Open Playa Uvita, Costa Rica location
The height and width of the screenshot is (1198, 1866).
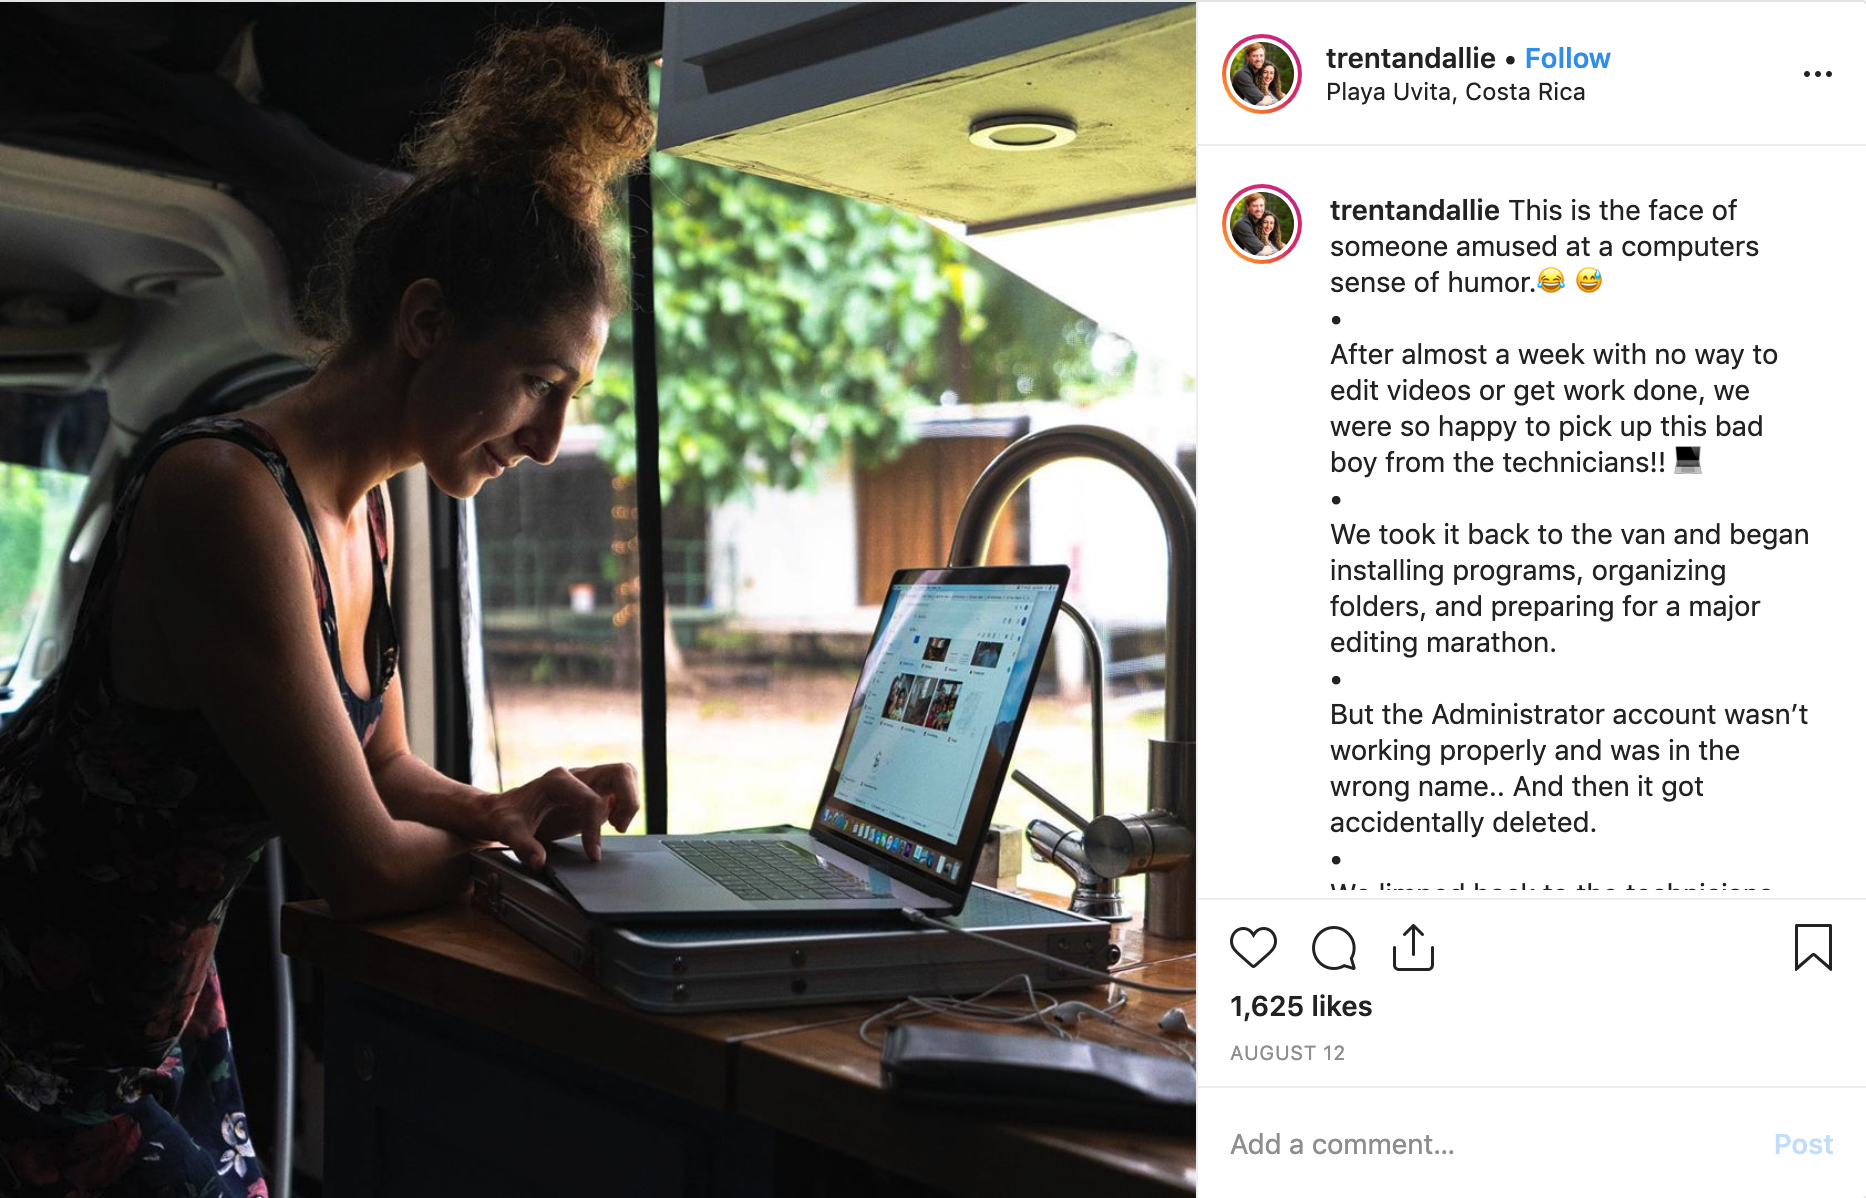click(x=1455, y=92)
